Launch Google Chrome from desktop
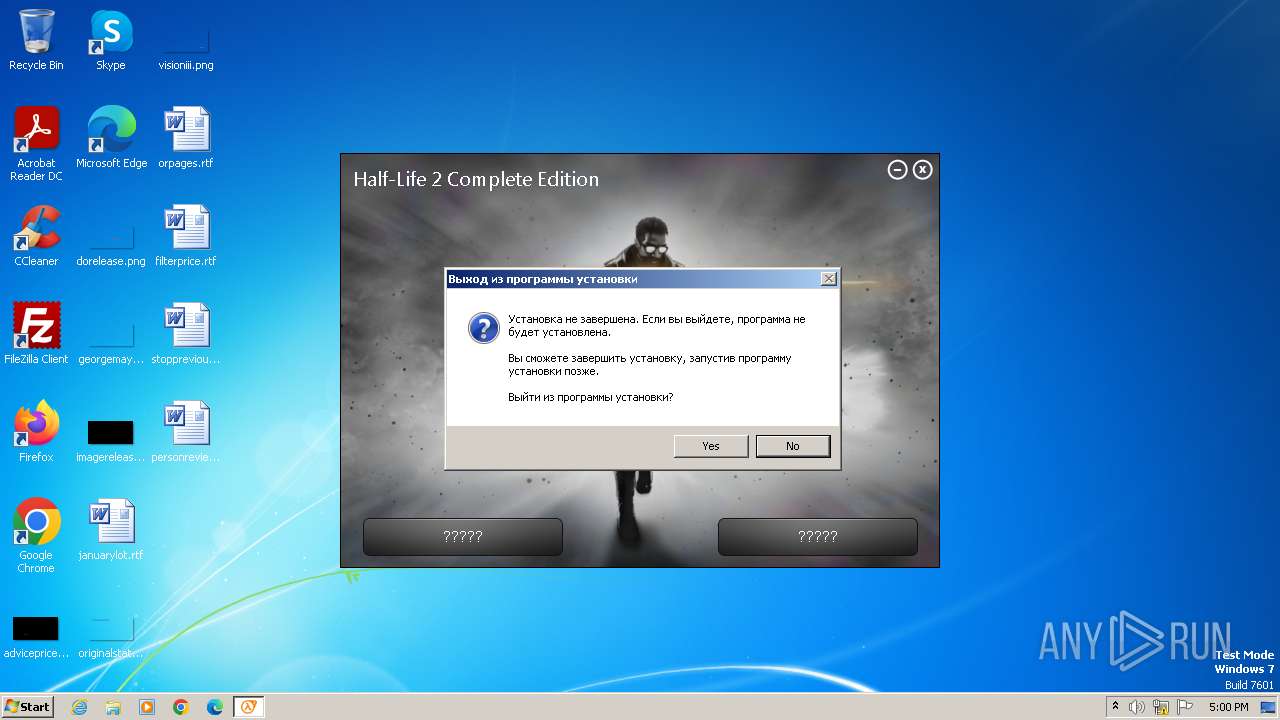The image size is (1280, 720). pyautogui.click(x=36, y=536)
